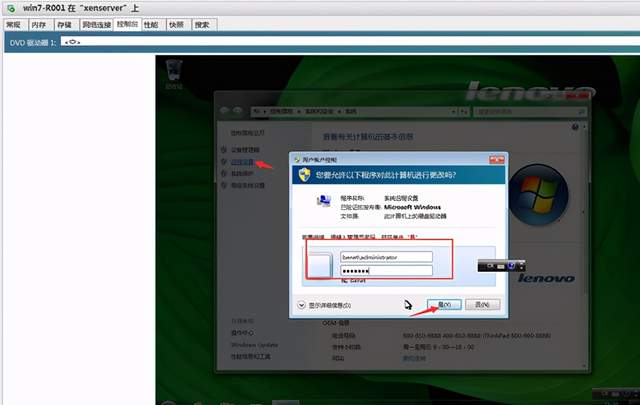Click the username field with benet\administrator
Viewport: 640px width, 405px height.
point(386,257)
